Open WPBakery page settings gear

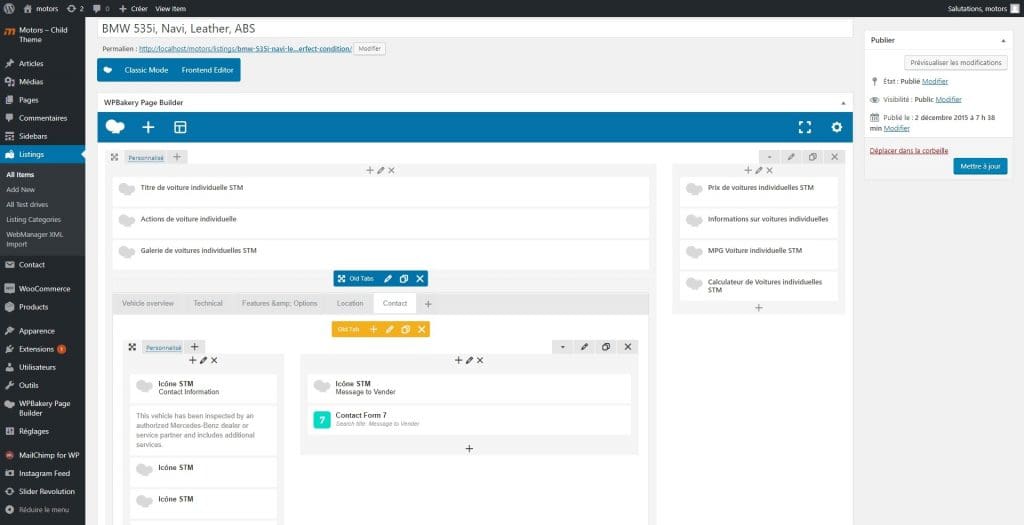[837, 127]
